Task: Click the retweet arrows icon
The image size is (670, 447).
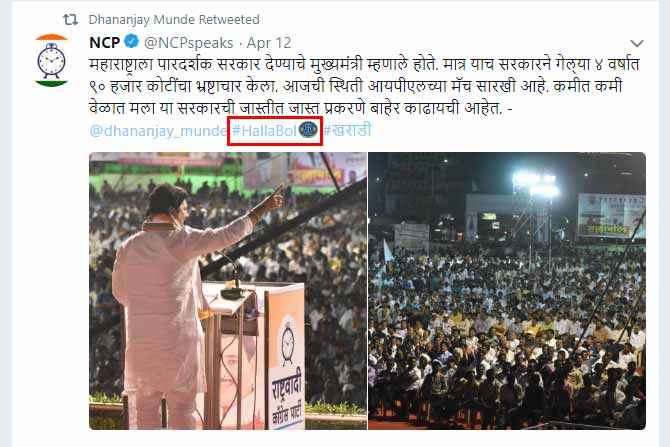Action: click(x=71, y=19)
